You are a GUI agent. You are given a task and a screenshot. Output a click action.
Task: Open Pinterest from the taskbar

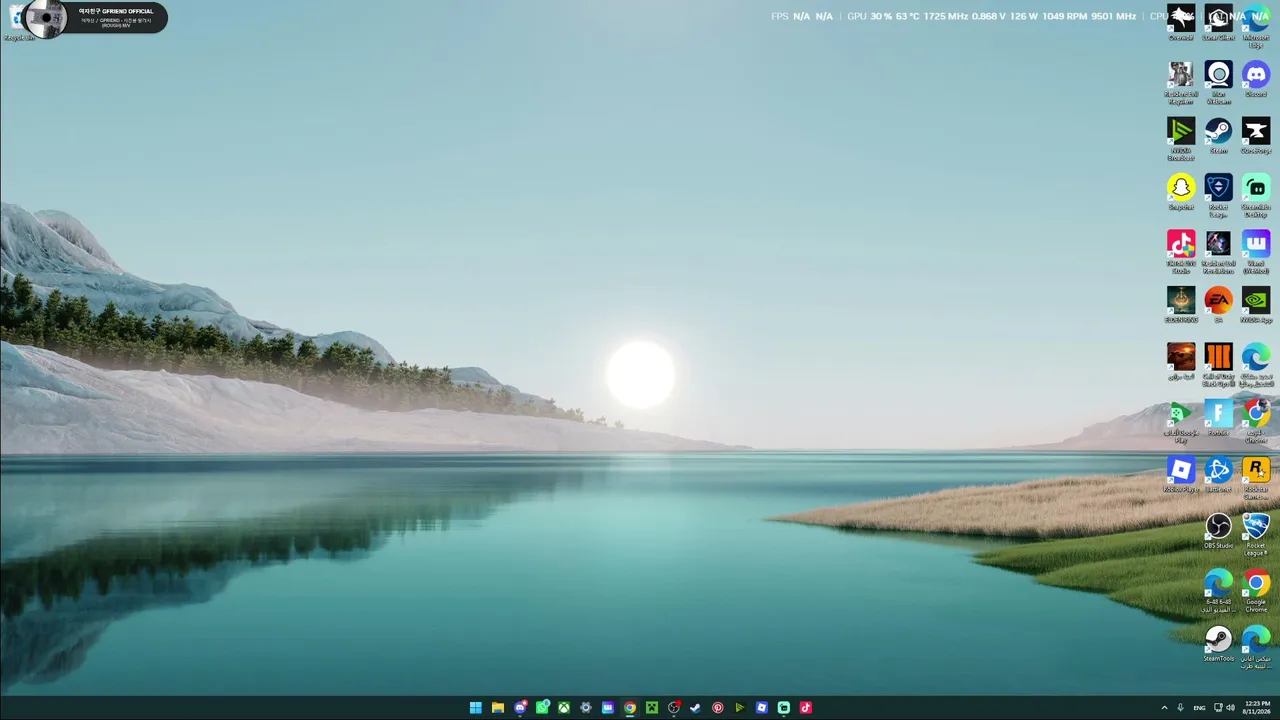click(718, 708)
